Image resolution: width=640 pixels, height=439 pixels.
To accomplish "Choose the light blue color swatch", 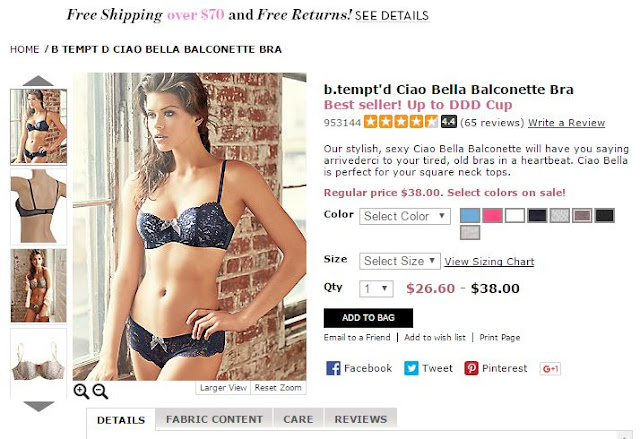I will point(470,215).
